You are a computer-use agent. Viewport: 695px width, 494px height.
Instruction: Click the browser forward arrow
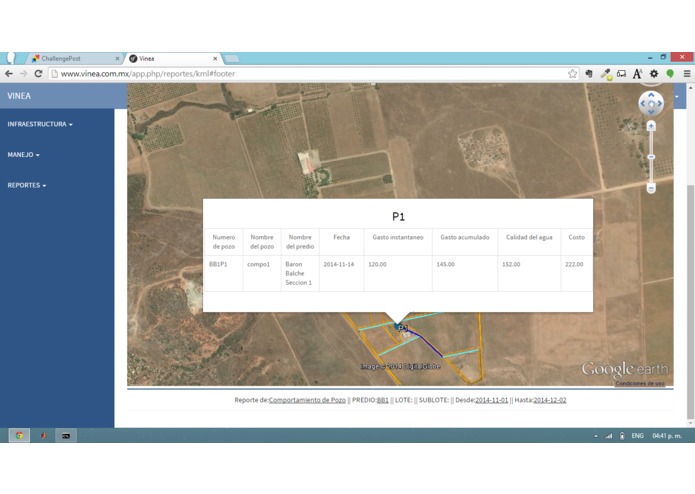click(x=23, y=74)
